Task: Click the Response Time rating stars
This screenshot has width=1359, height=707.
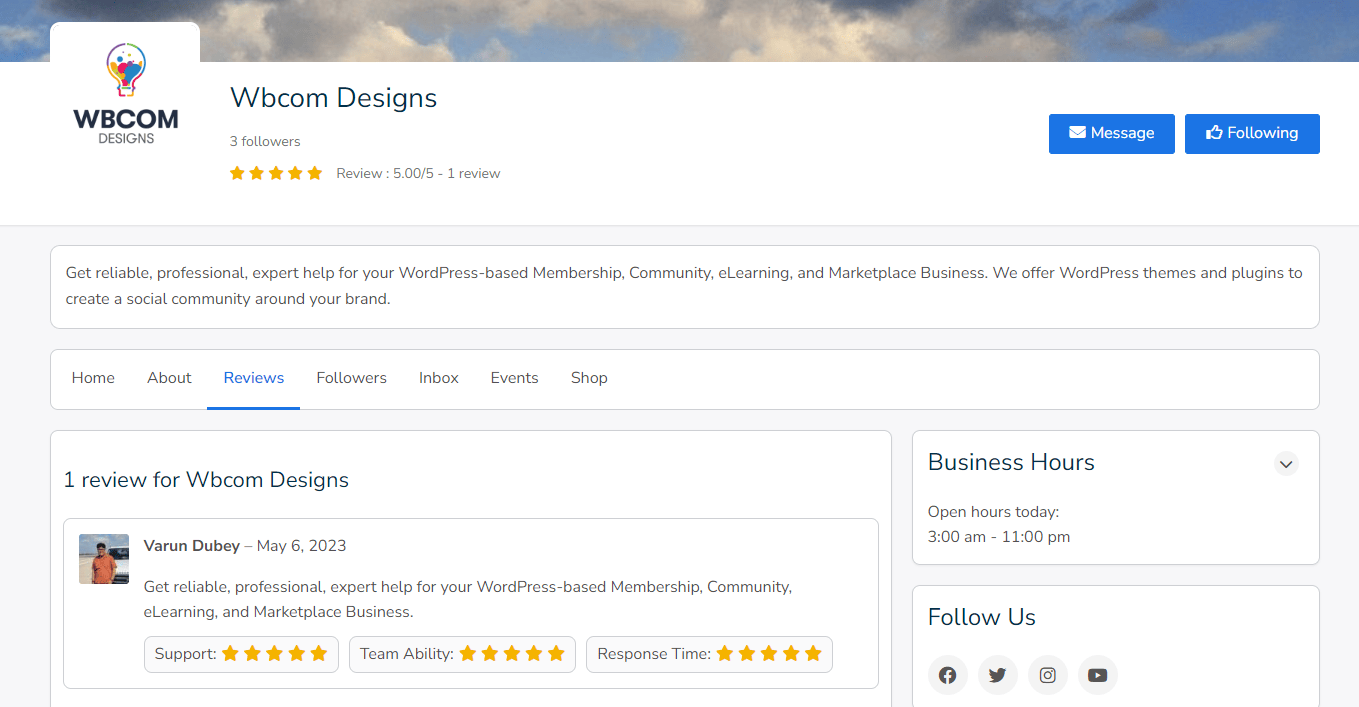Action: pyautogui.click(x=768, y=654)
